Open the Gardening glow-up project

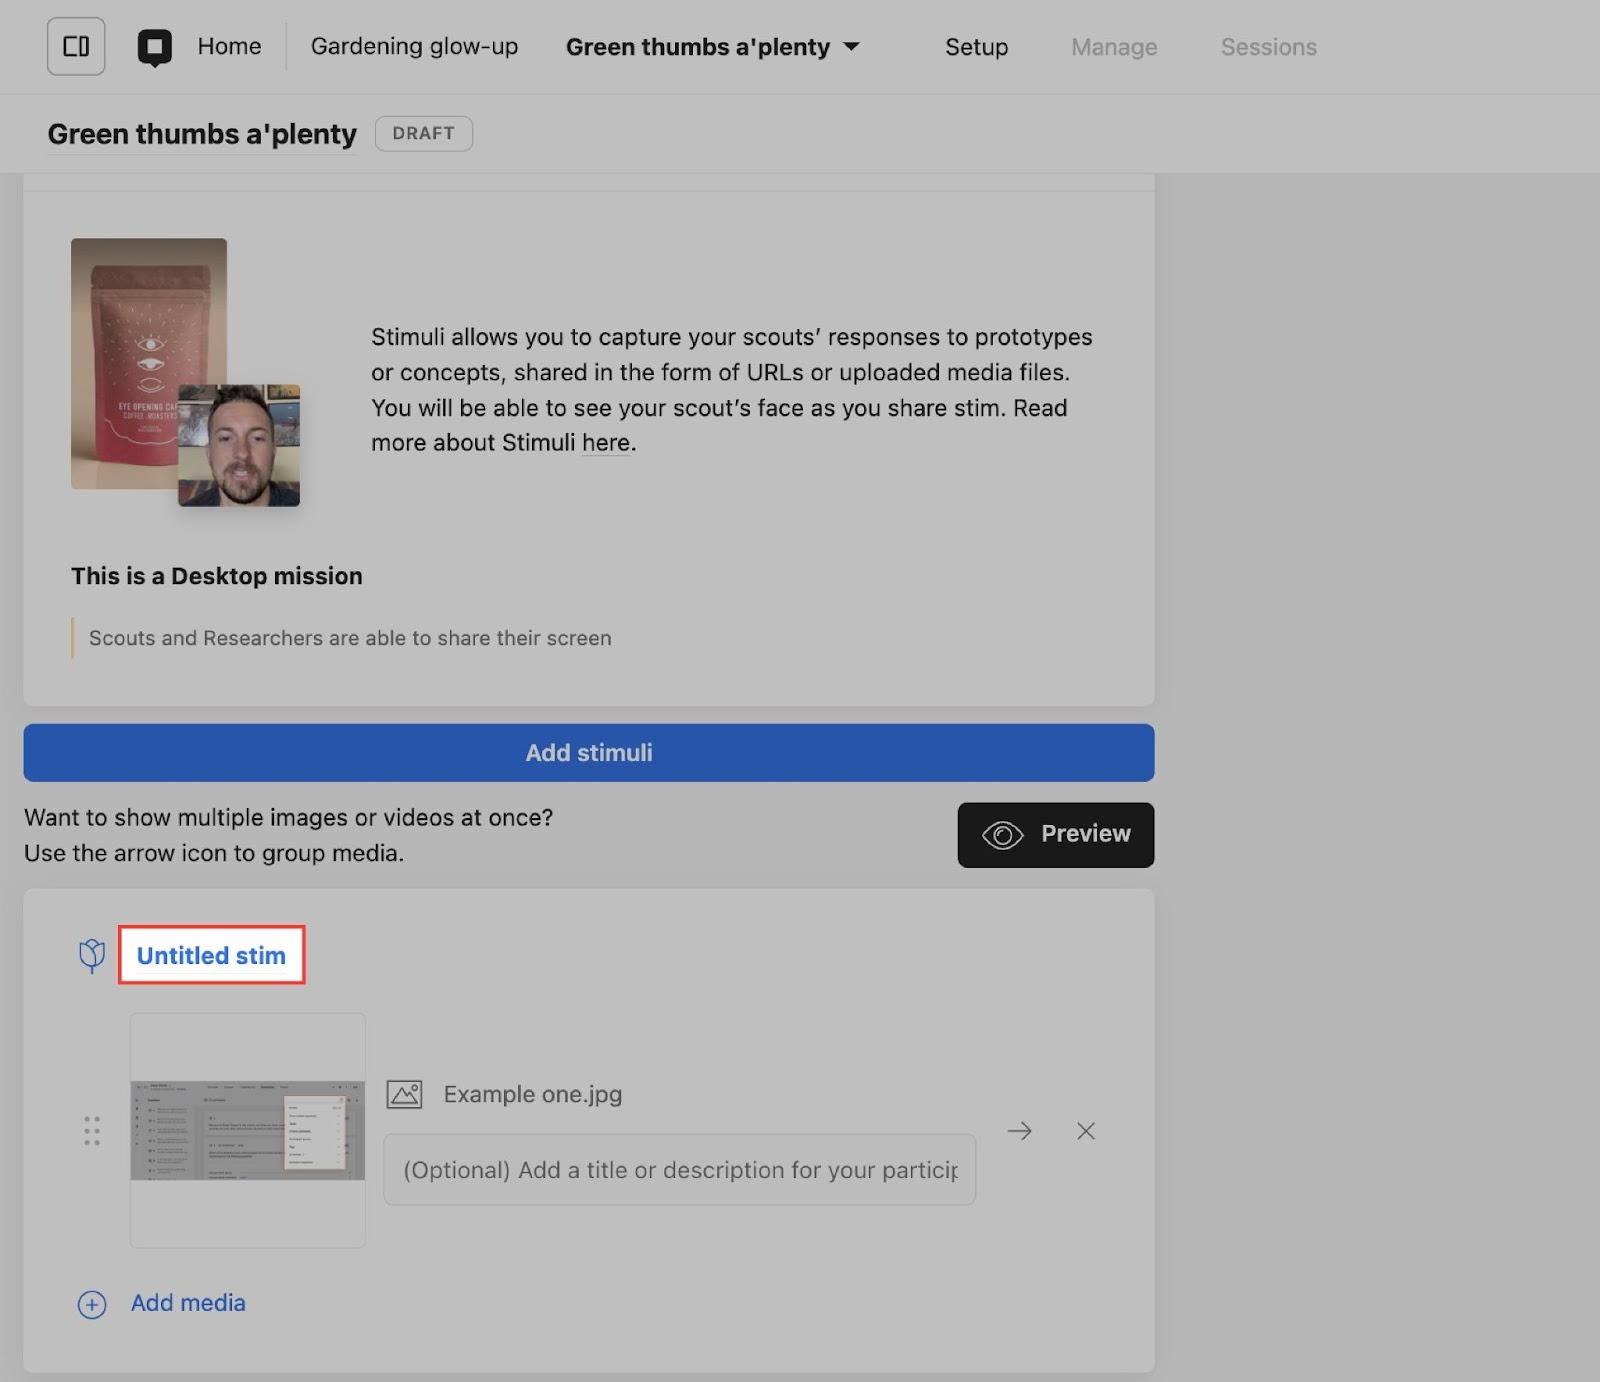(x=414, y=47)
